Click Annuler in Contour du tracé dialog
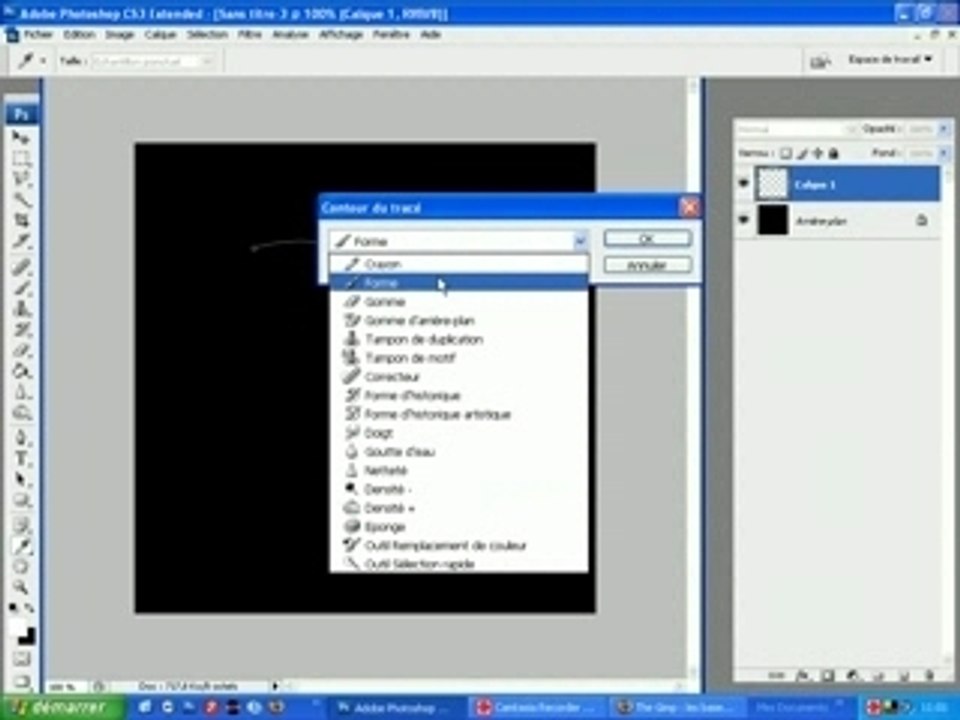Image resolution: width=960 pixels, height=720 pixels. 648,264
